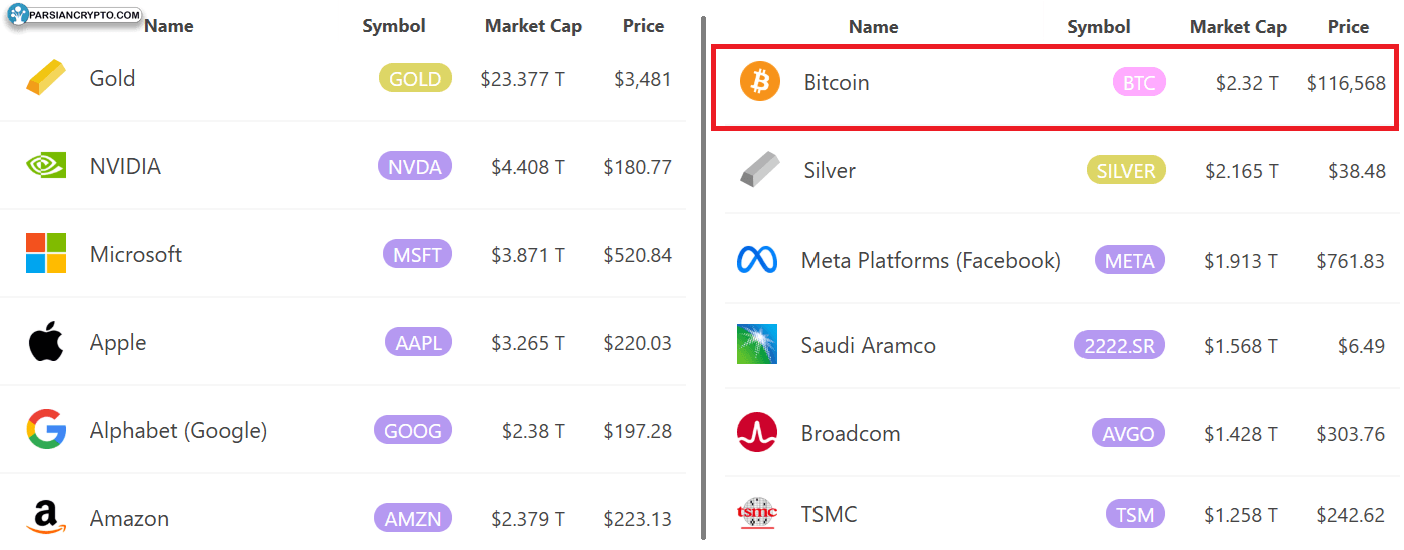
Task: Click the Meta Platforms infinity logo
Action: pos(757,260)
